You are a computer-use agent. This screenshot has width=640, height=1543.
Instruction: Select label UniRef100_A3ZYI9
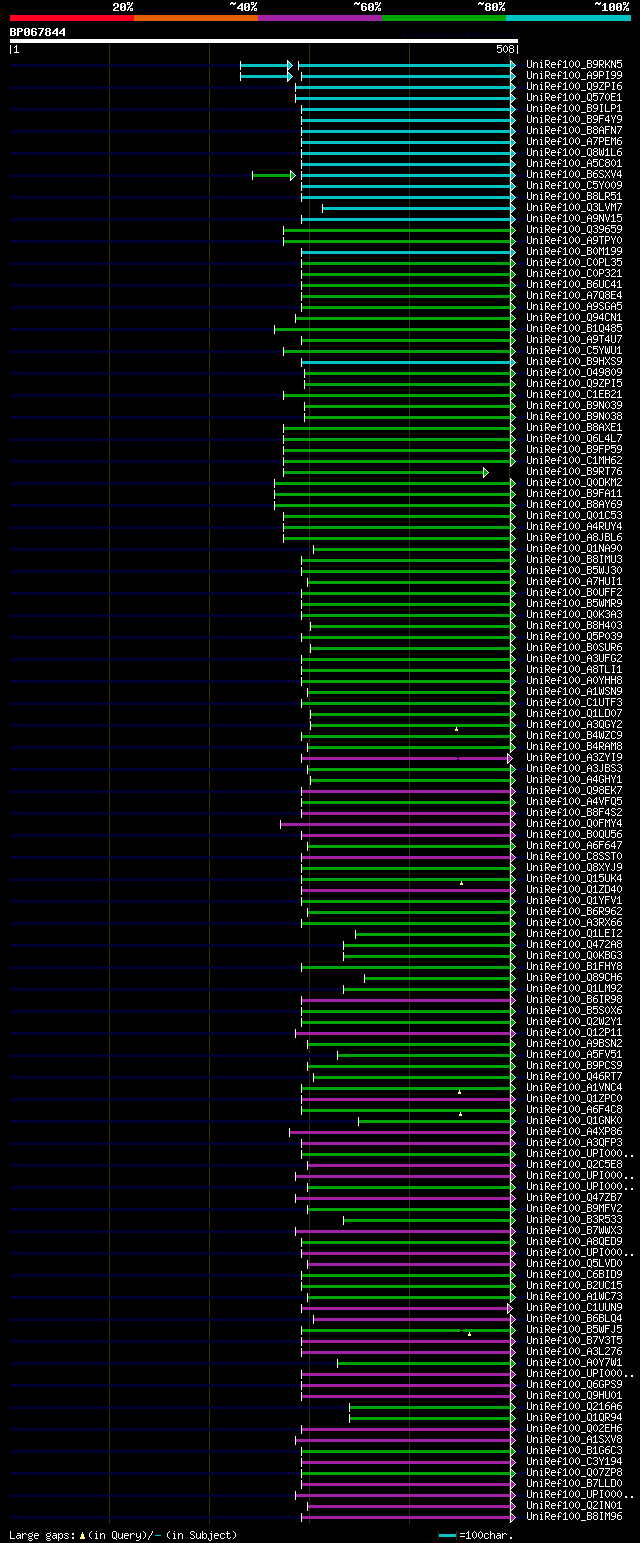(574, 757)
